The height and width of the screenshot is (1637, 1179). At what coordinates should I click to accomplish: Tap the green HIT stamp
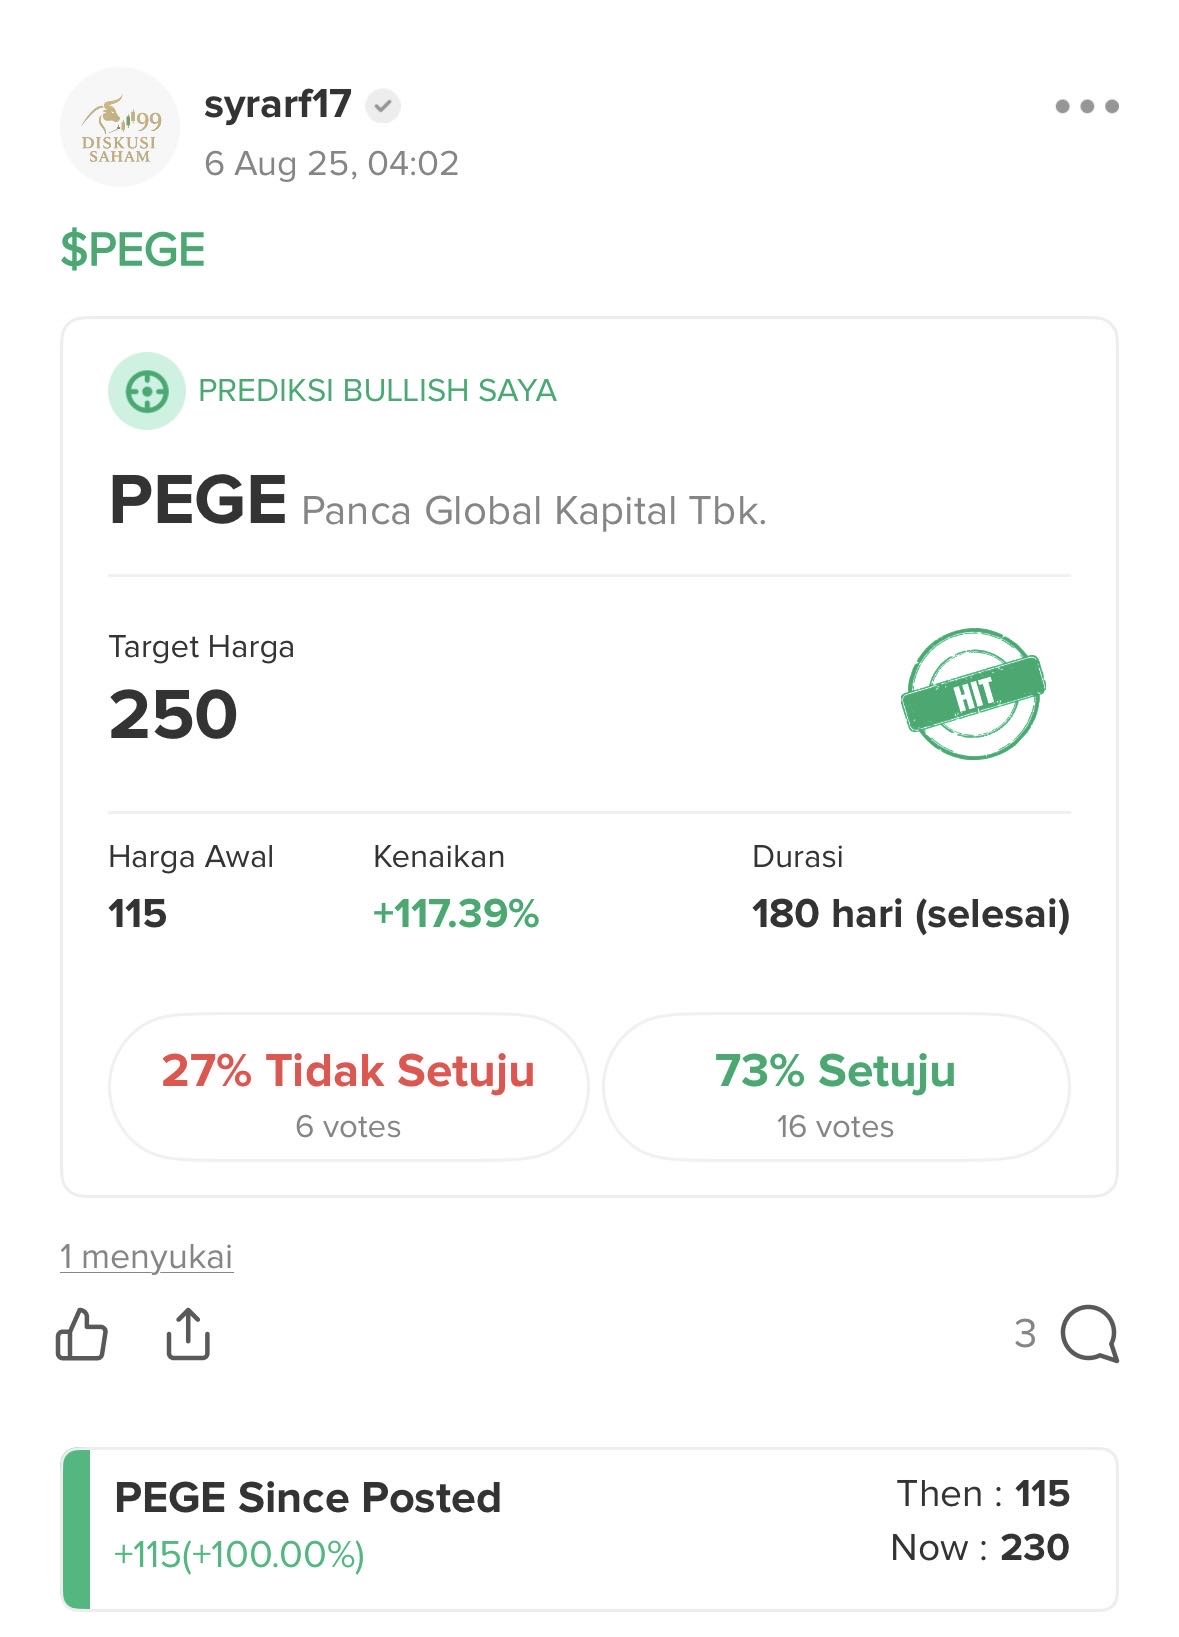pyautogui.click(x=973, y=693)
